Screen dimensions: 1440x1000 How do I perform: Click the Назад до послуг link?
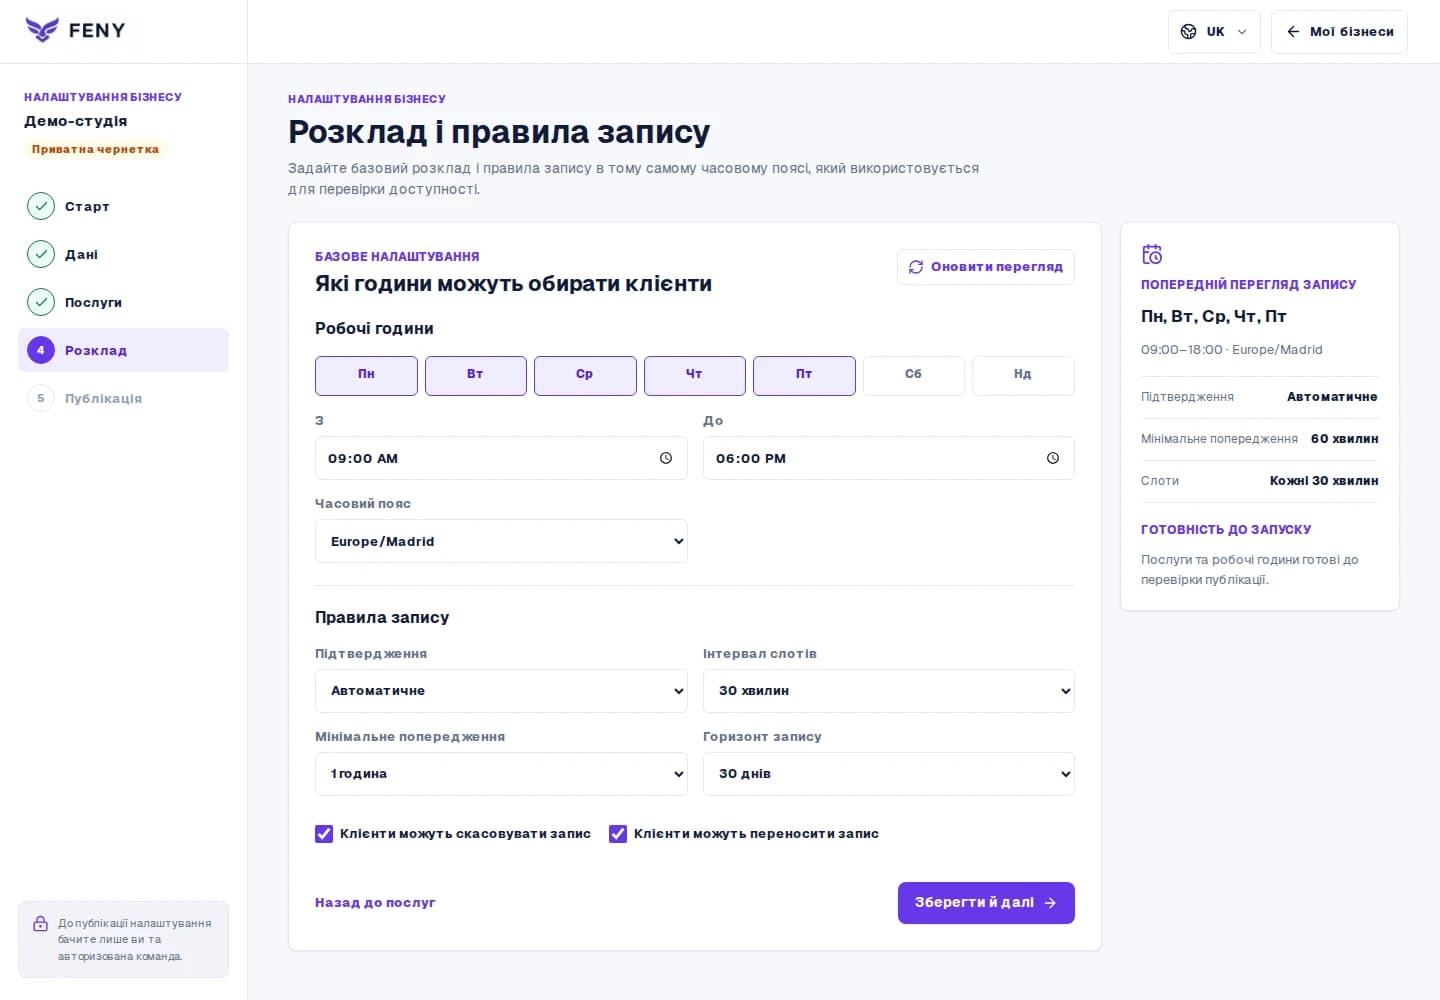click(x=375, y=903)
